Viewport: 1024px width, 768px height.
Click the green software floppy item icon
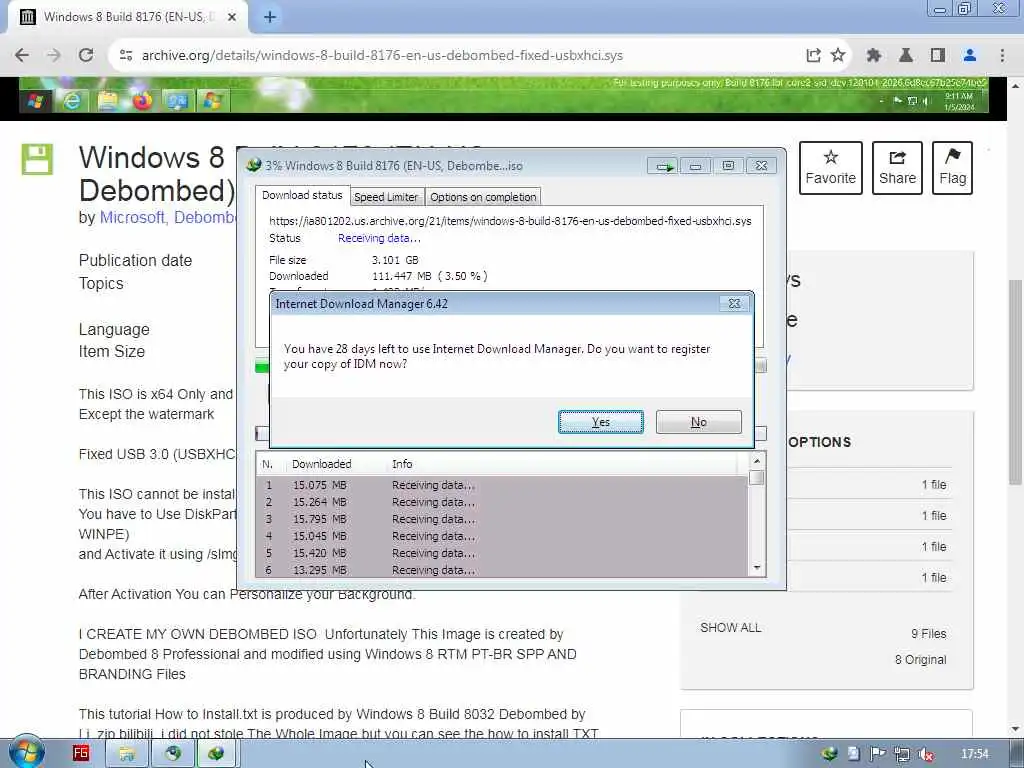[37, 159]
